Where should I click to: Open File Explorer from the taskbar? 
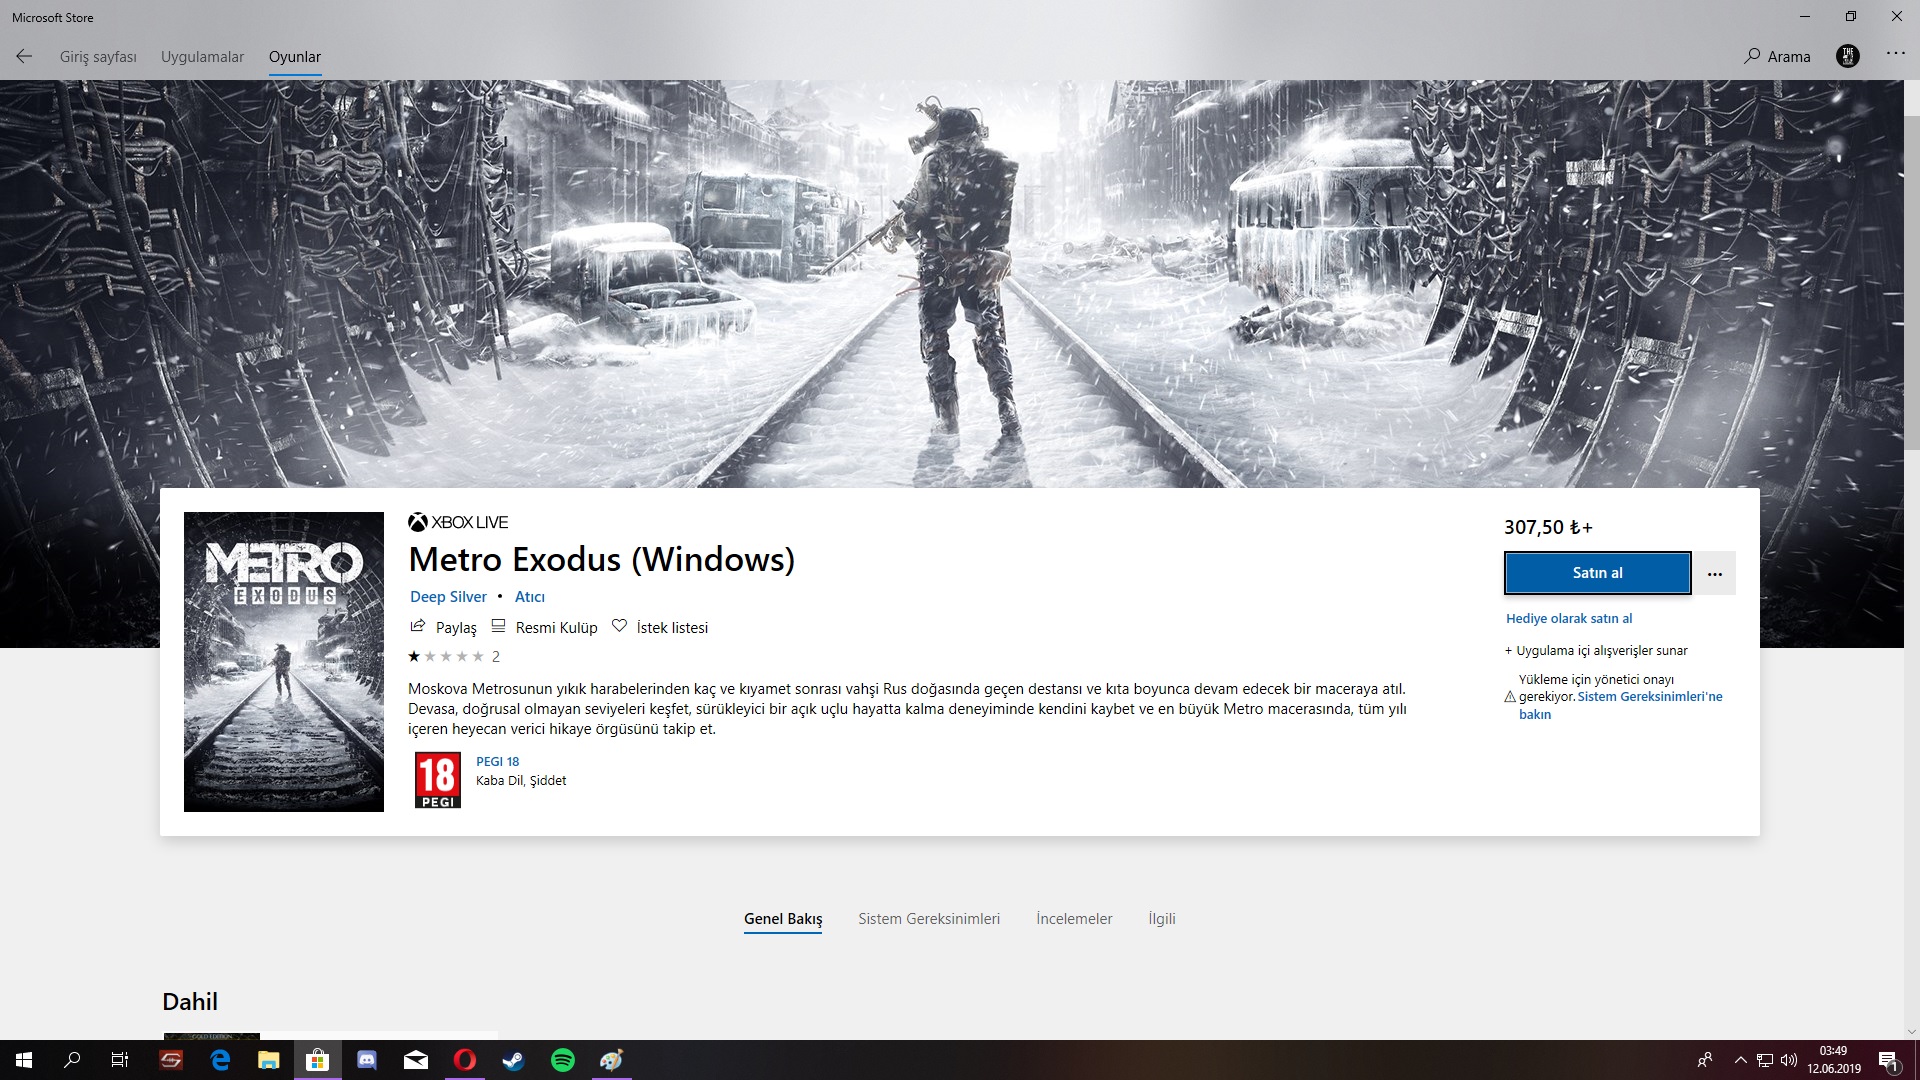pyautogui.click(x=269, y=1060)
